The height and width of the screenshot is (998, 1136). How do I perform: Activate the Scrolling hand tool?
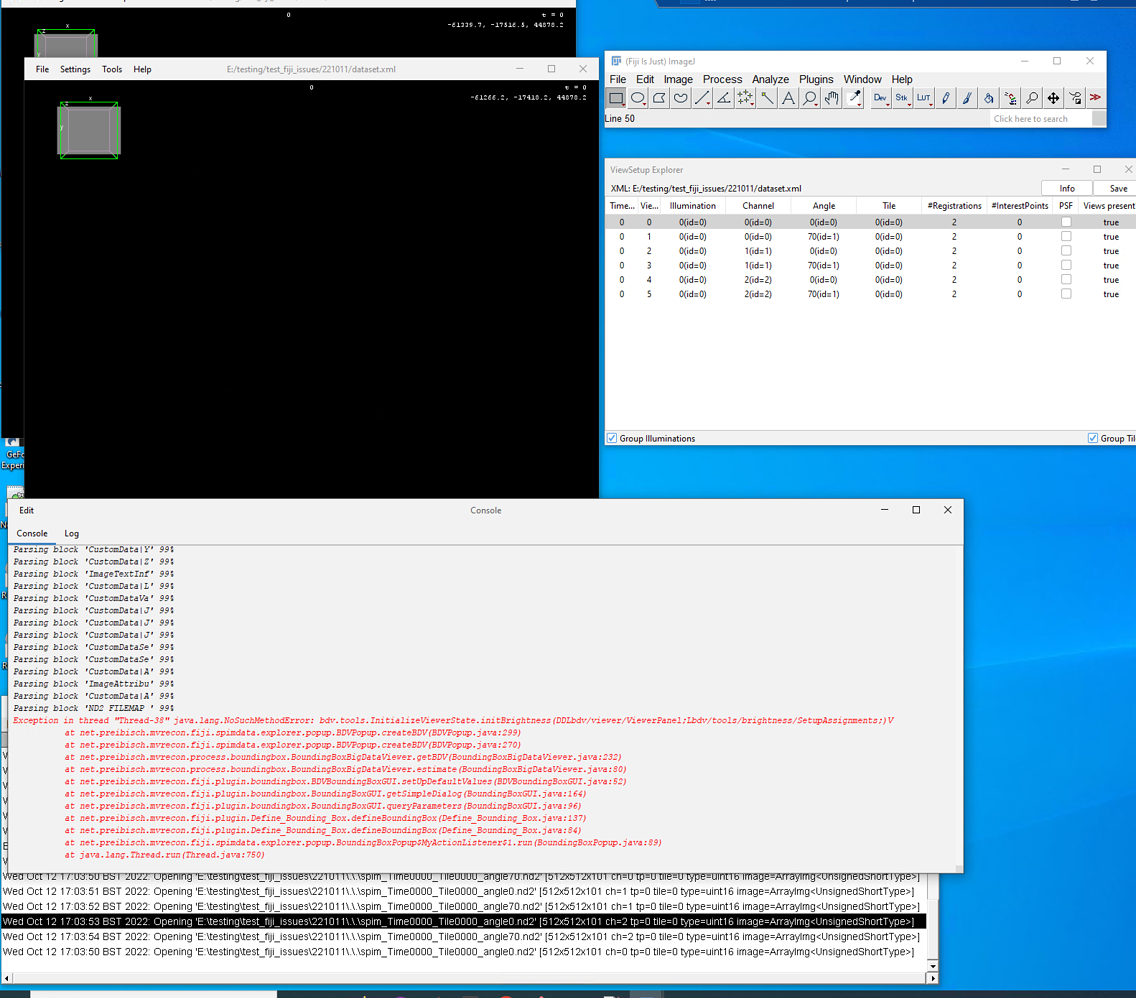coord(830,97)
